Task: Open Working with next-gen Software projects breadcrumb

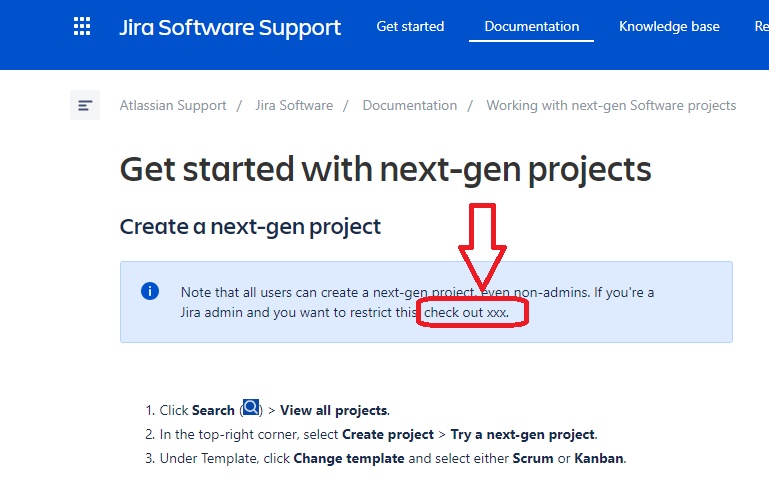Action: click(611, 105)
